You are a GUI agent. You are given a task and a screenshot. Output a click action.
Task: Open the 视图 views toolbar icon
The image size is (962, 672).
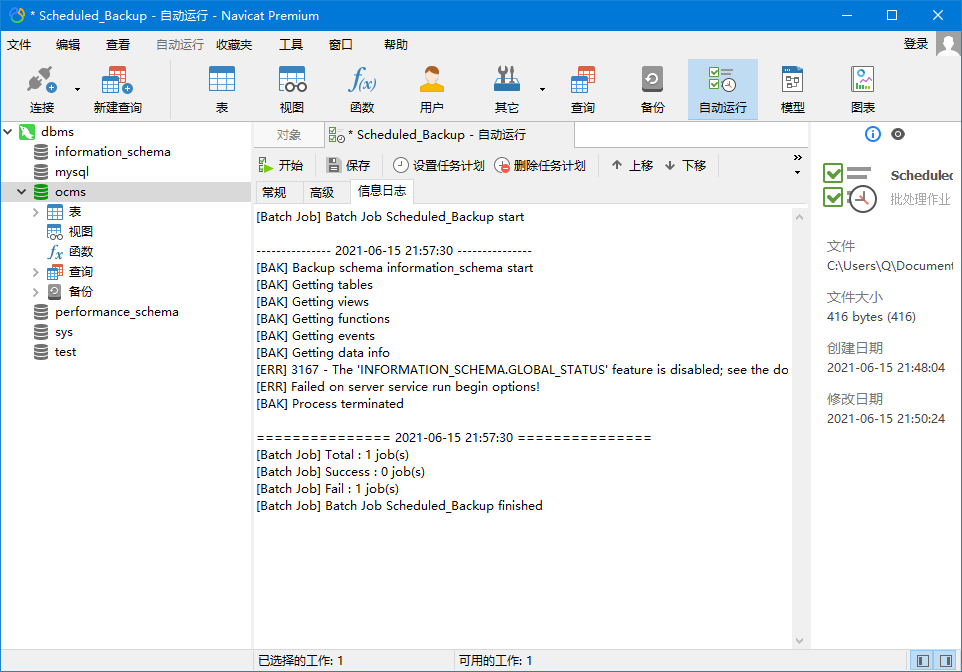click(292, 89)
